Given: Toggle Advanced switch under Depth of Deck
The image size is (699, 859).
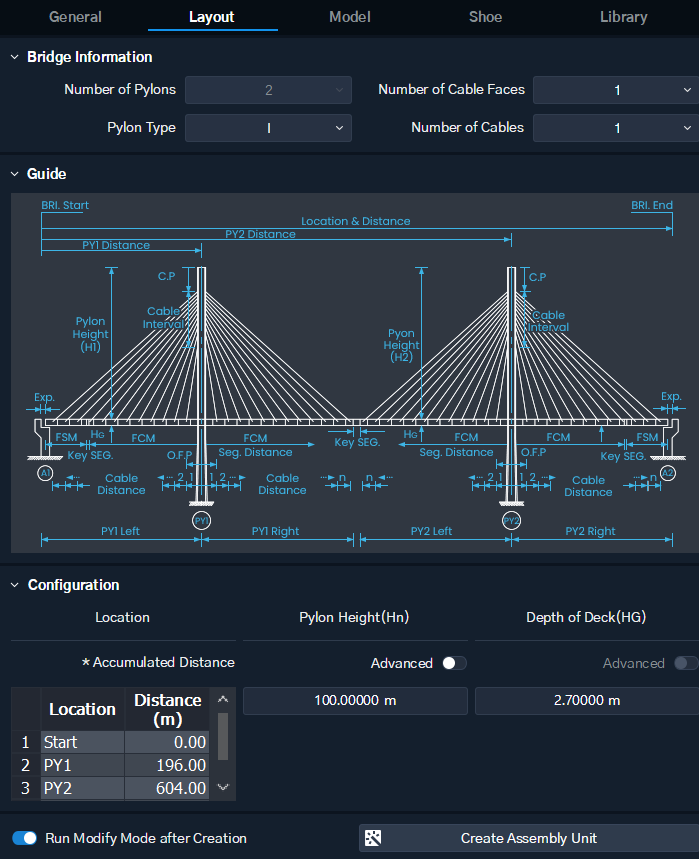Looking at the screenshot, I should point(686,663).
